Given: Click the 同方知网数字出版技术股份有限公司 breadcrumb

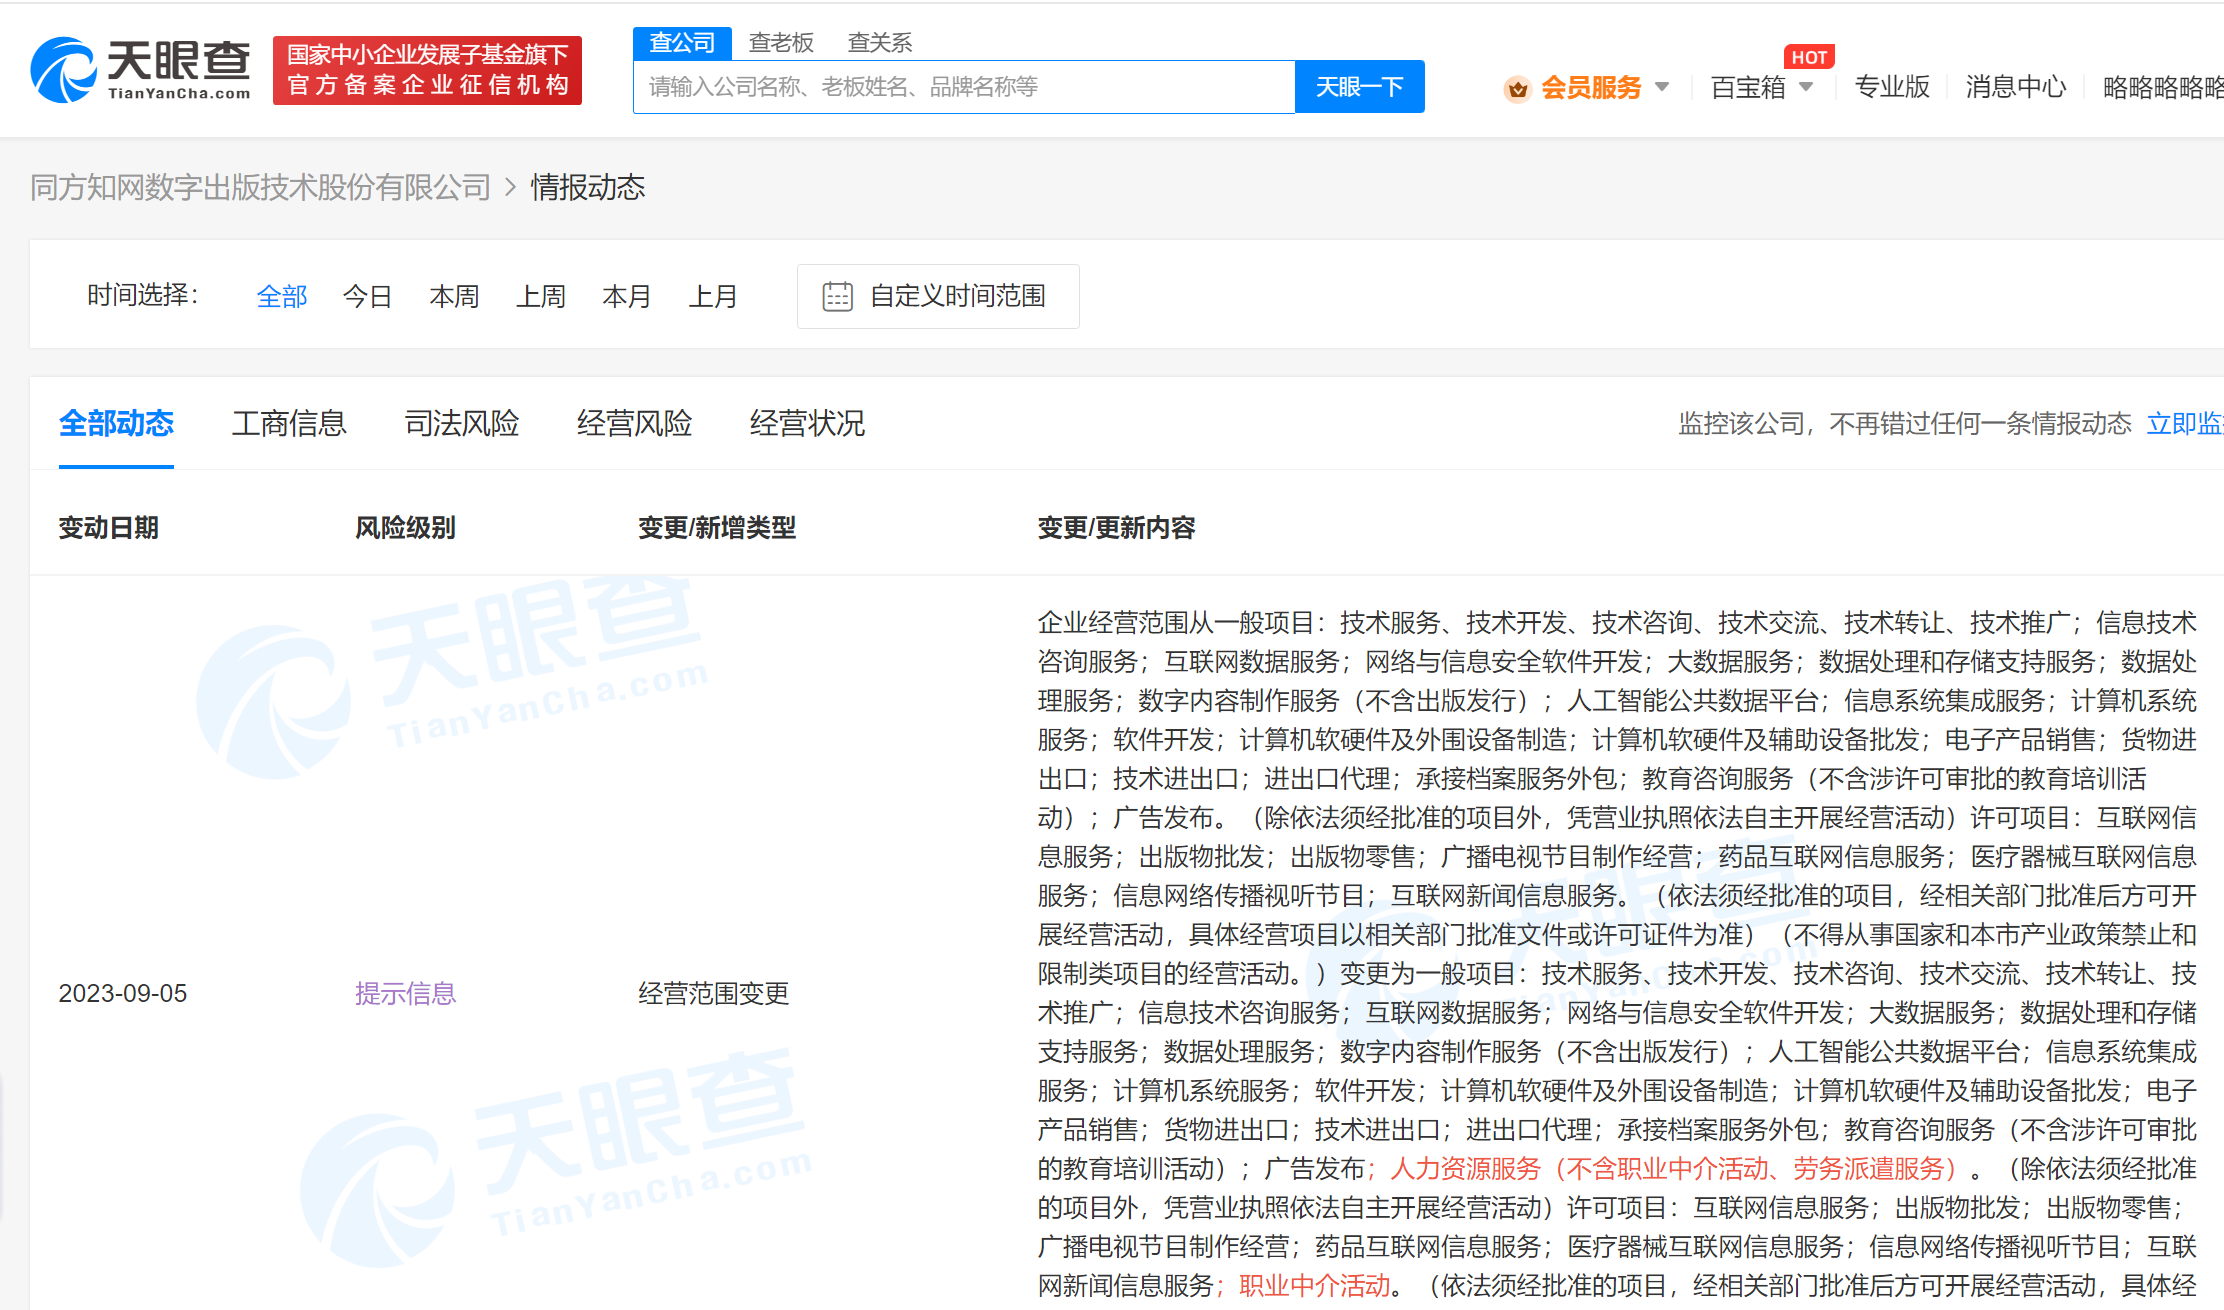Looking at the screenshot, I should coord(260,187).
